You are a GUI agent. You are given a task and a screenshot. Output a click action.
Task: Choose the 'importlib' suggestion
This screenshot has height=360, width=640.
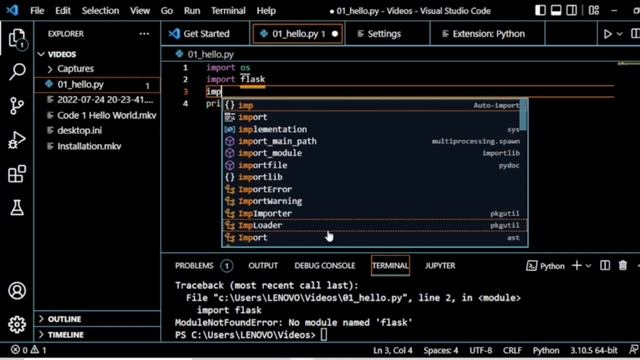372,177
